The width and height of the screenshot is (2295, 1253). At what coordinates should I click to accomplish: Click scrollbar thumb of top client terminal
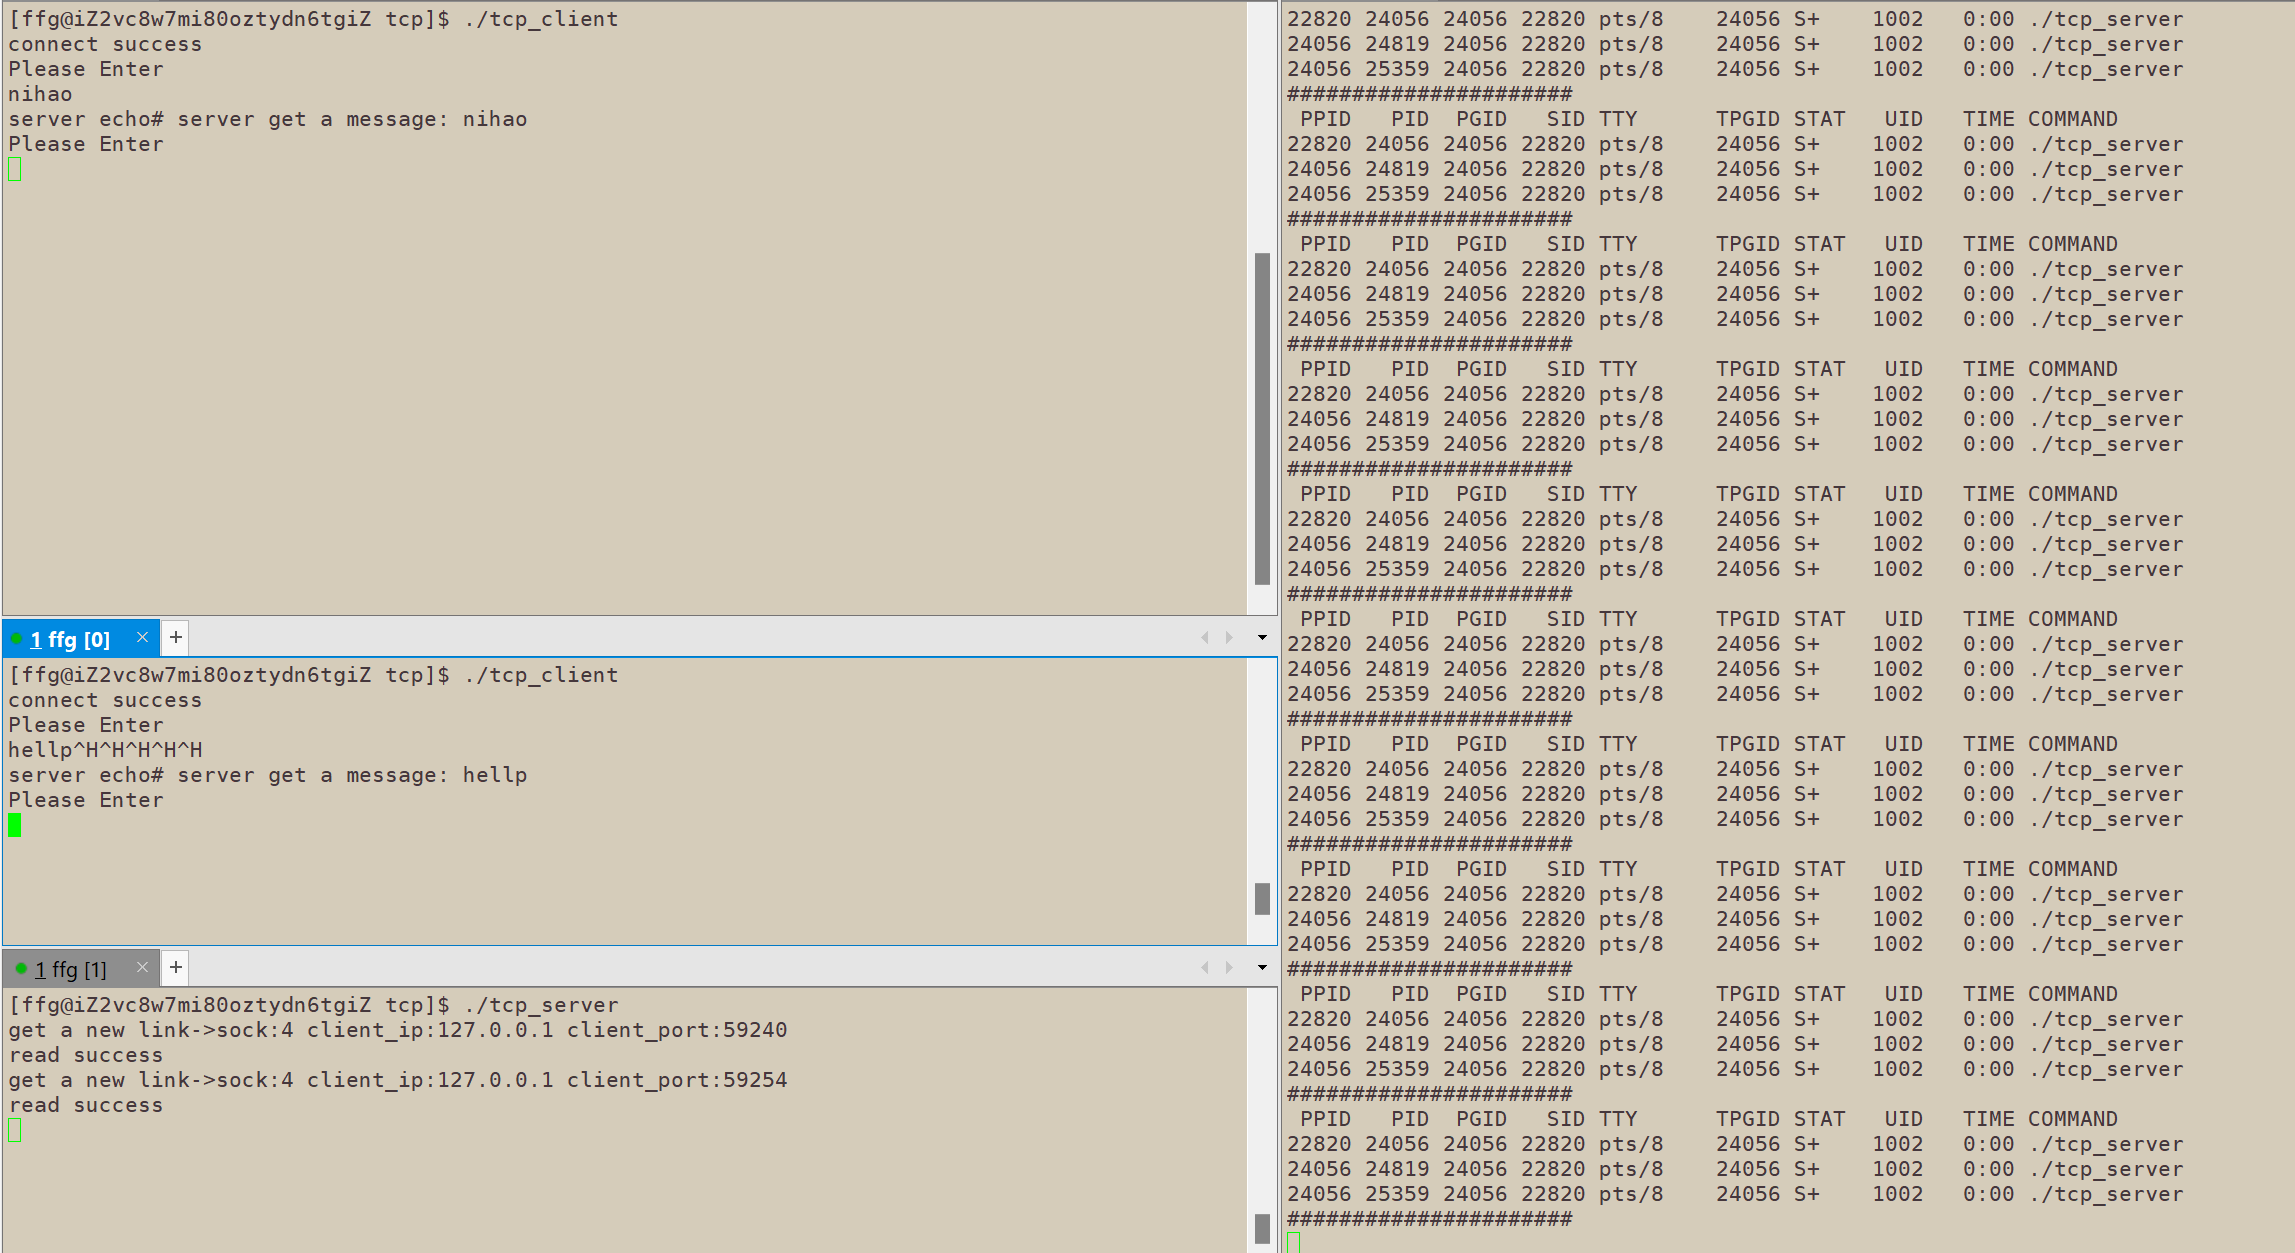[1262, 419]
